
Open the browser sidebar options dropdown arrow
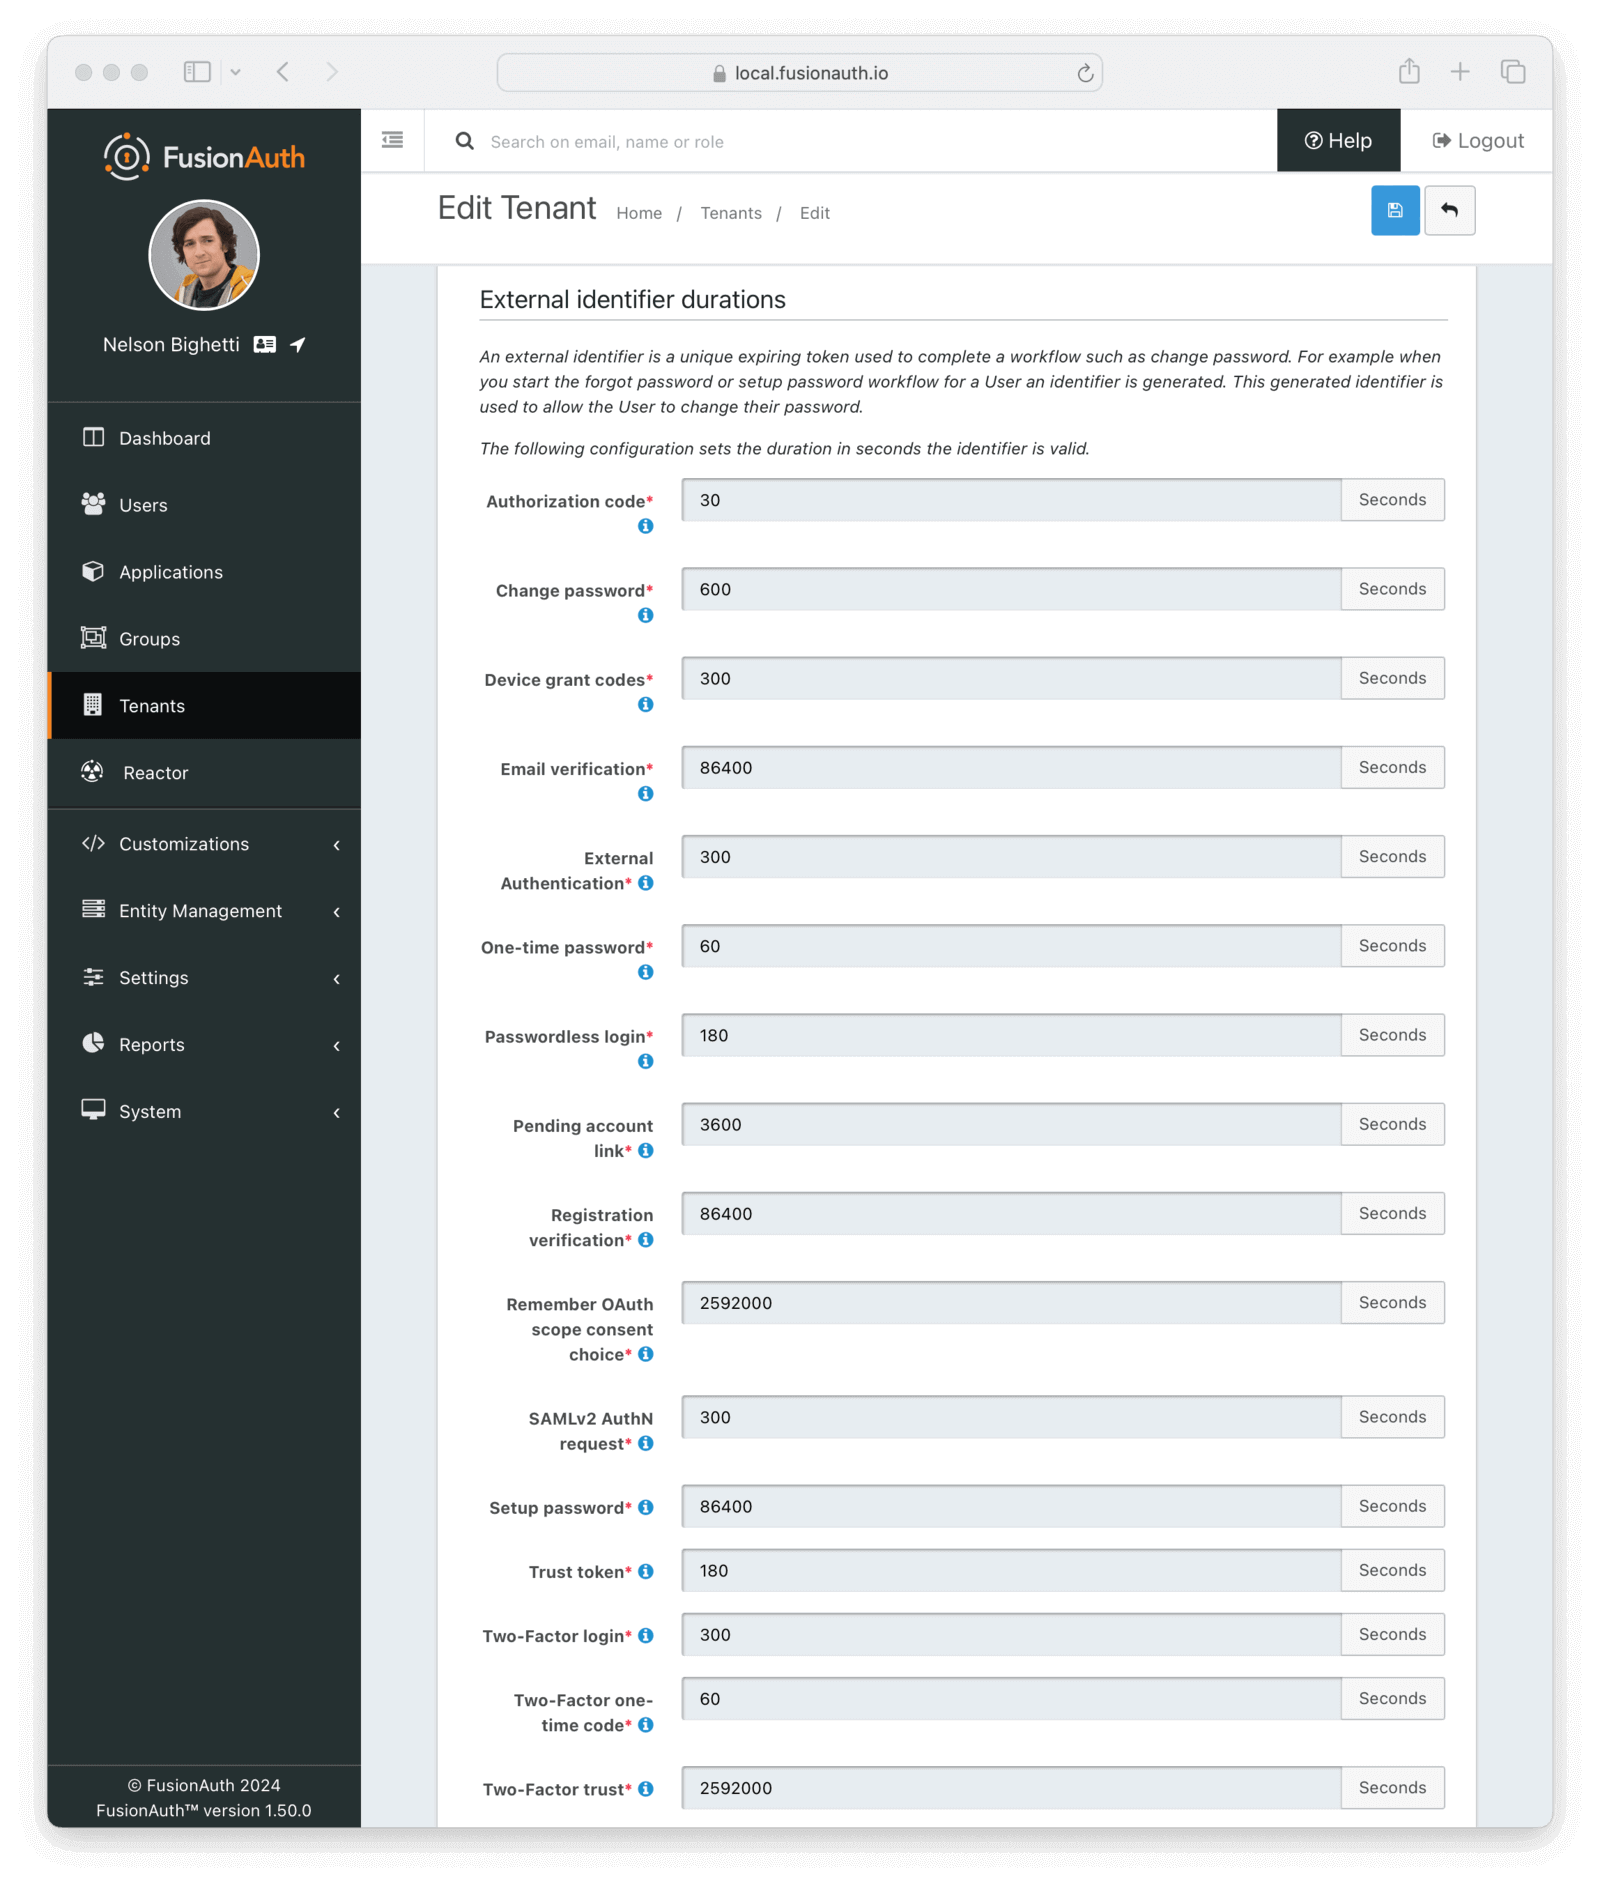click(x=236, y=72)
